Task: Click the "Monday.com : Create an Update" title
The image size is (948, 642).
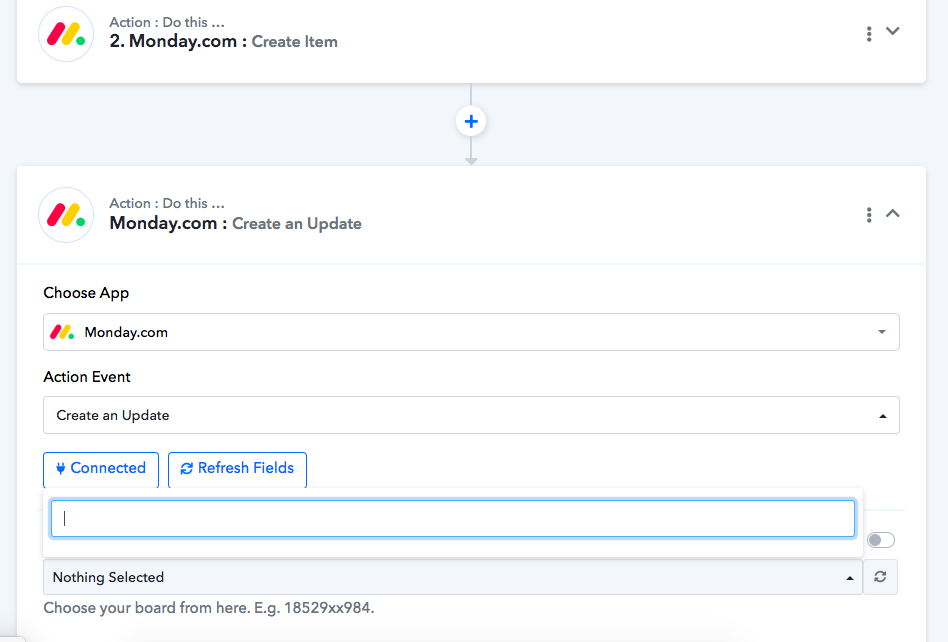Action: tap(235, 223)
